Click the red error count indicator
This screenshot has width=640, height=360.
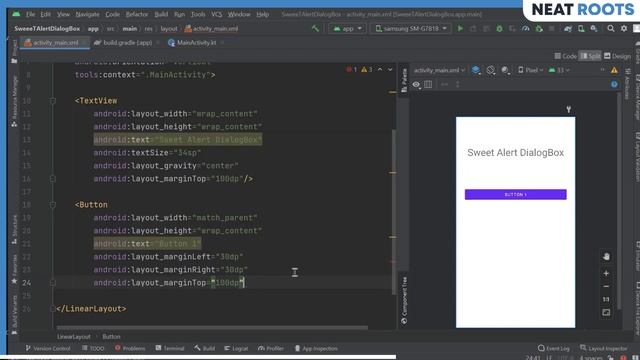[352, 69]
